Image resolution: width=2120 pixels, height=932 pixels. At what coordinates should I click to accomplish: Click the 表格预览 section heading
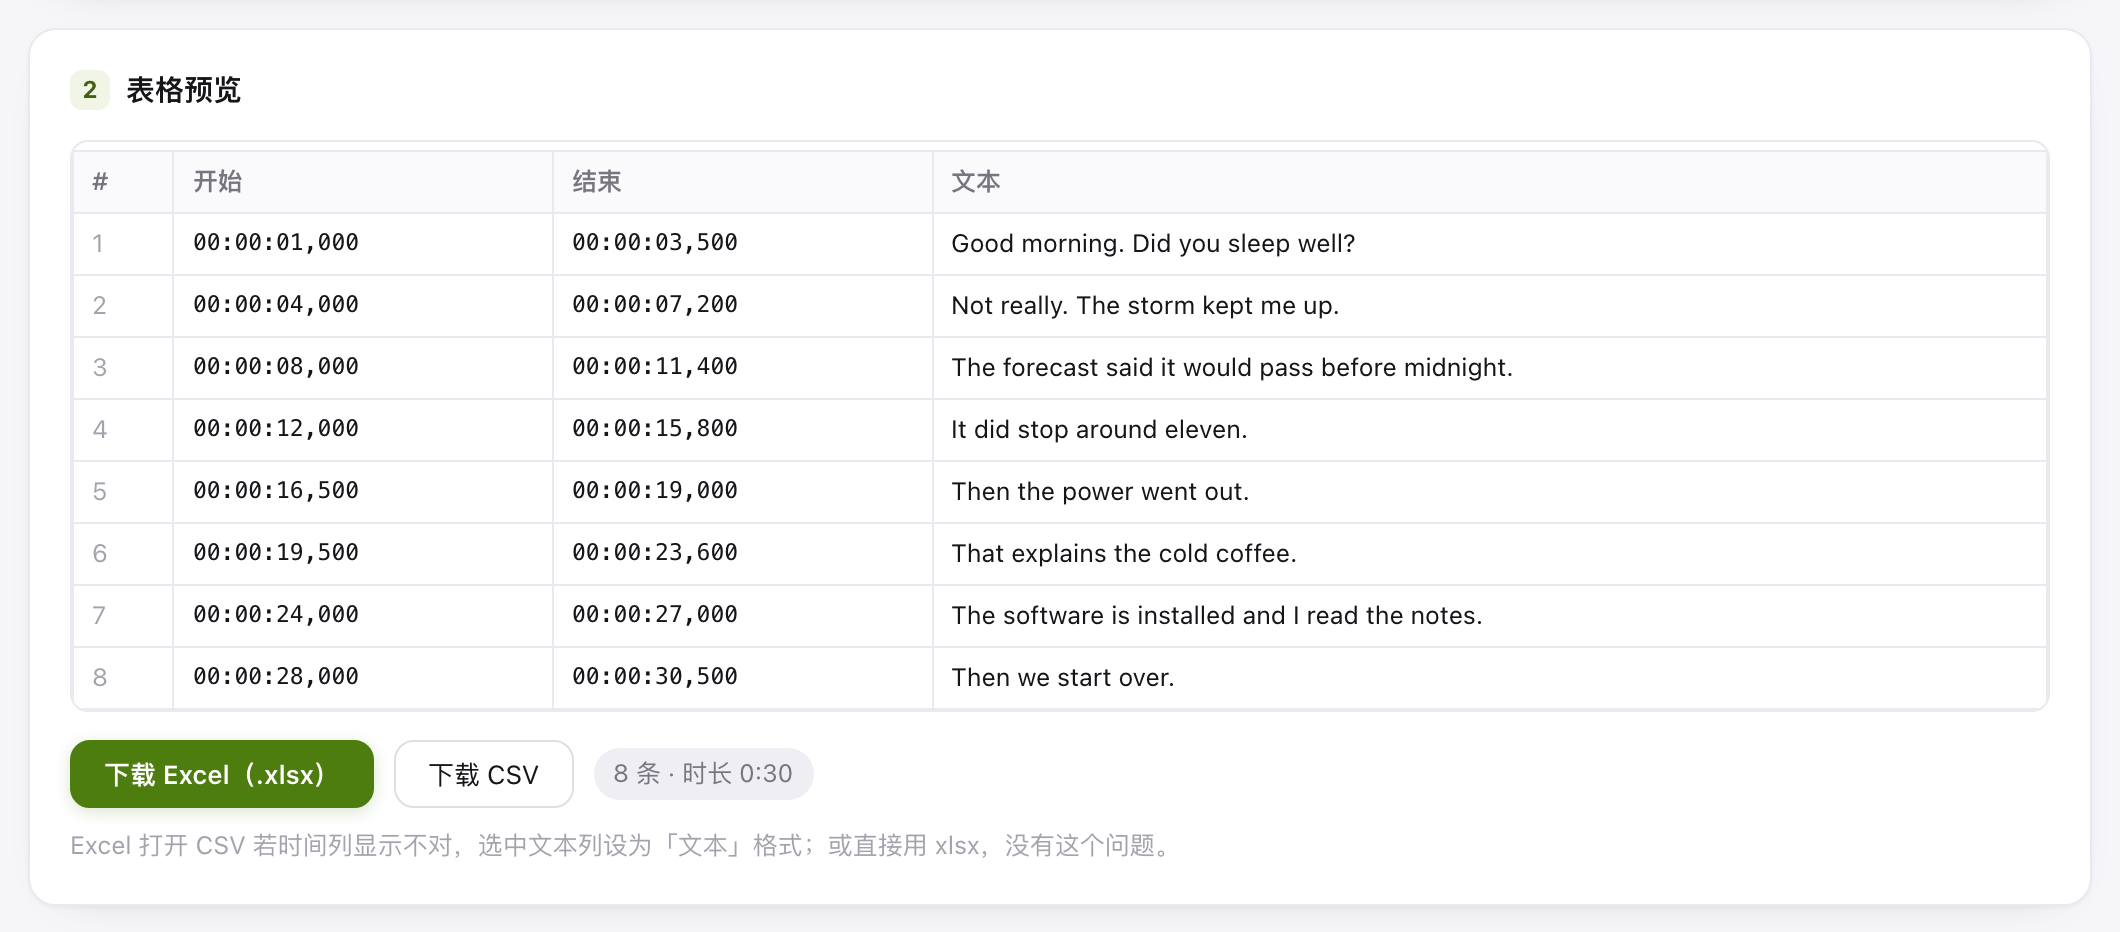[184, 90]
